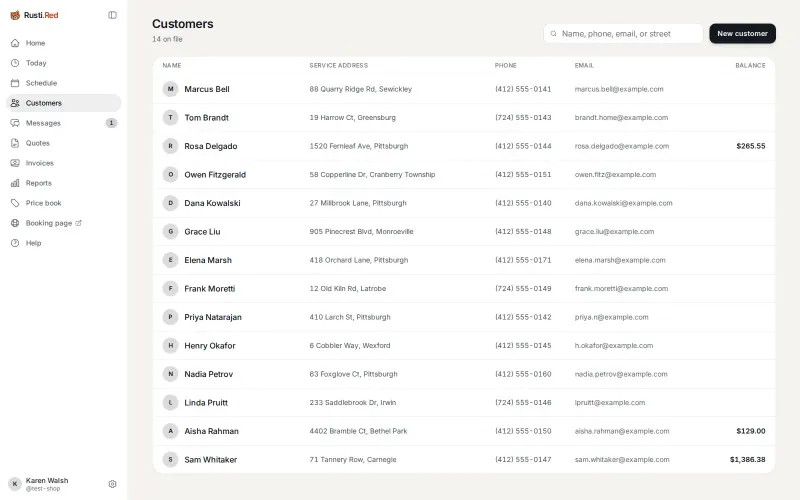
Task: Click address 12 Old Kiln Rd, Latrobe
Action: (347, 289)
